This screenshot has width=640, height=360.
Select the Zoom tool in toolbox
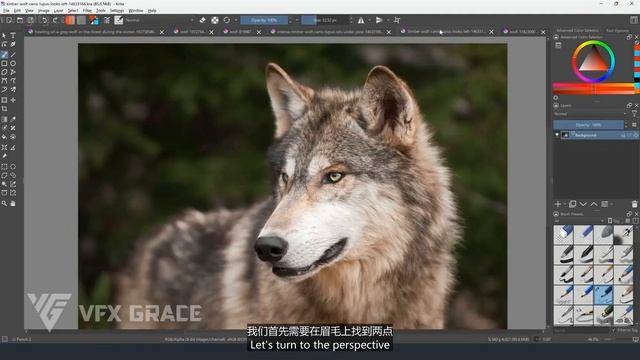point(4,203)
